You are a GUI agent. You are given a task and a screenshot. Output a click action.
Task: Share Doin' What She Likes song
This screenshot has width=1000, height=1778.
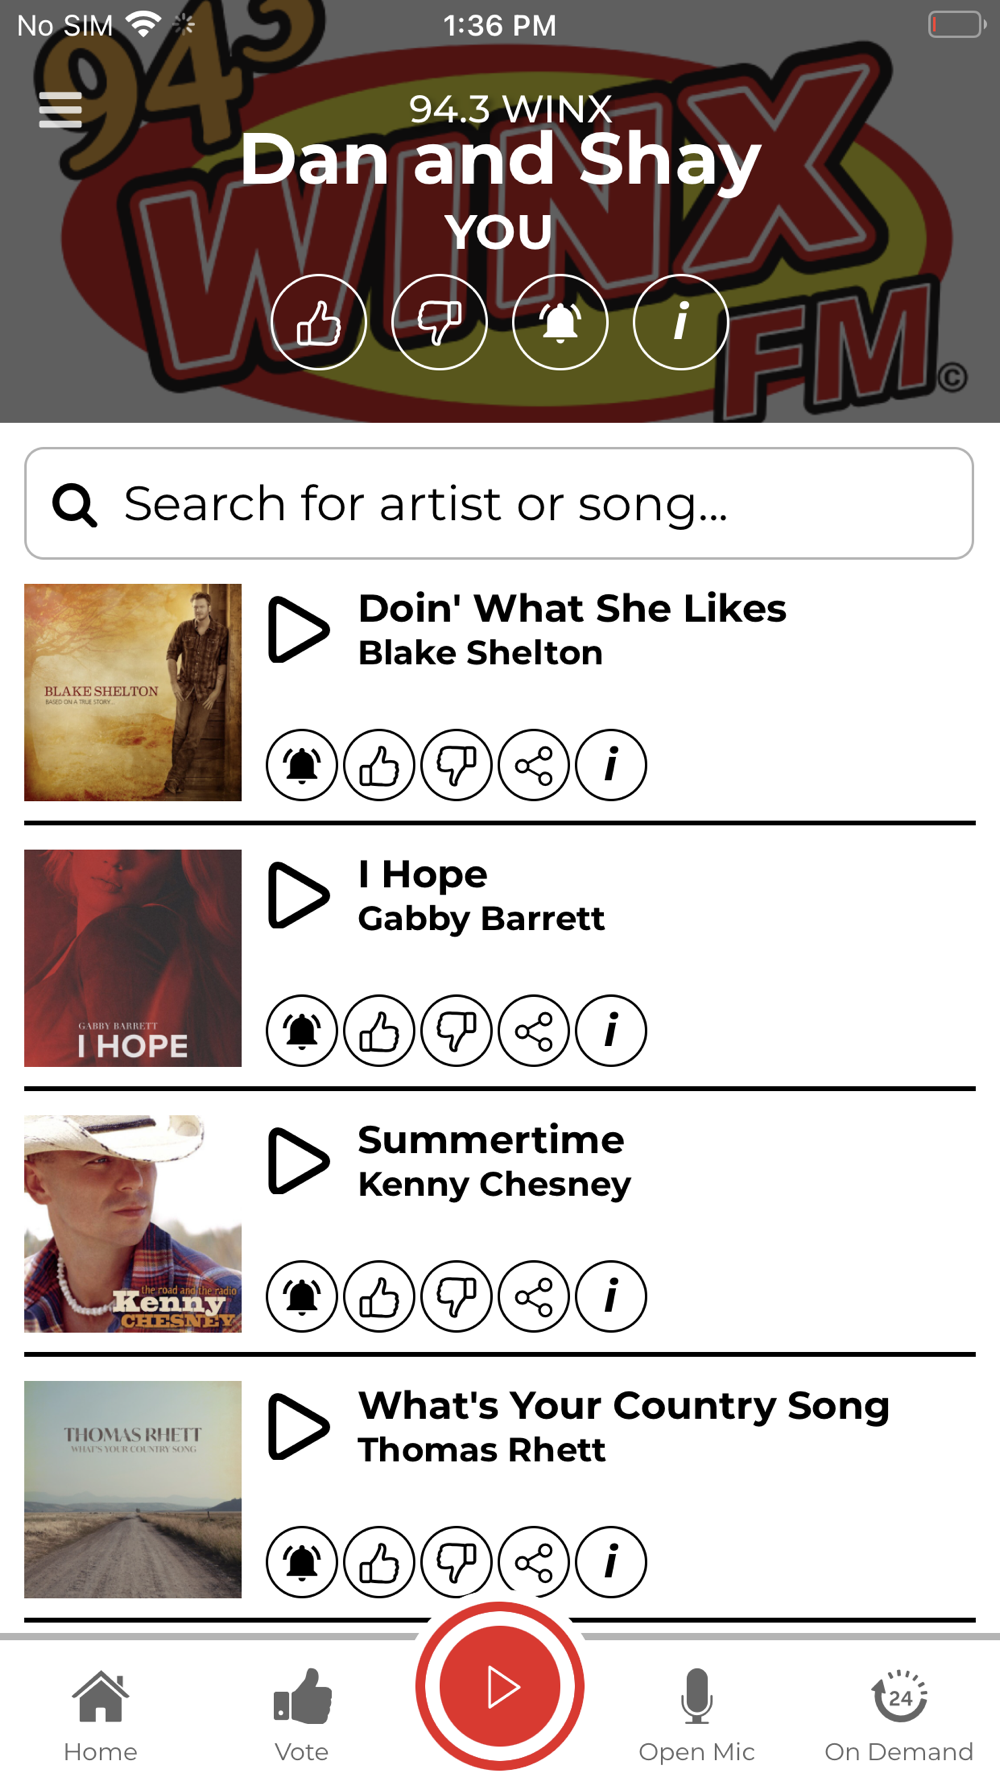pyautogui.click(x=534, y=766)
